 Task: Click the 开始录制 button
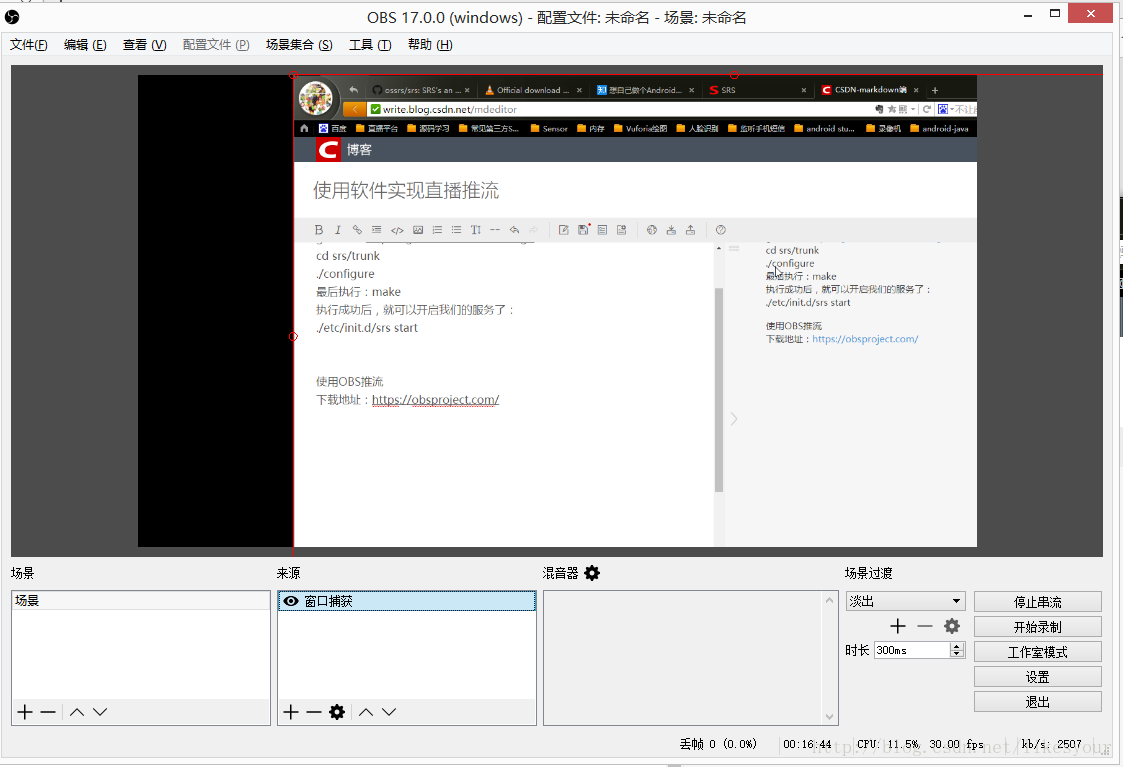[x=1038, y=627]
